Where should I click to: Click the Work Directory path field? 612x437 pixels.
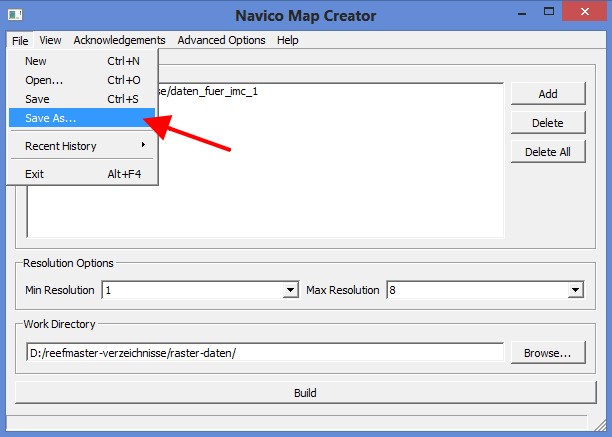click(264, 353)
